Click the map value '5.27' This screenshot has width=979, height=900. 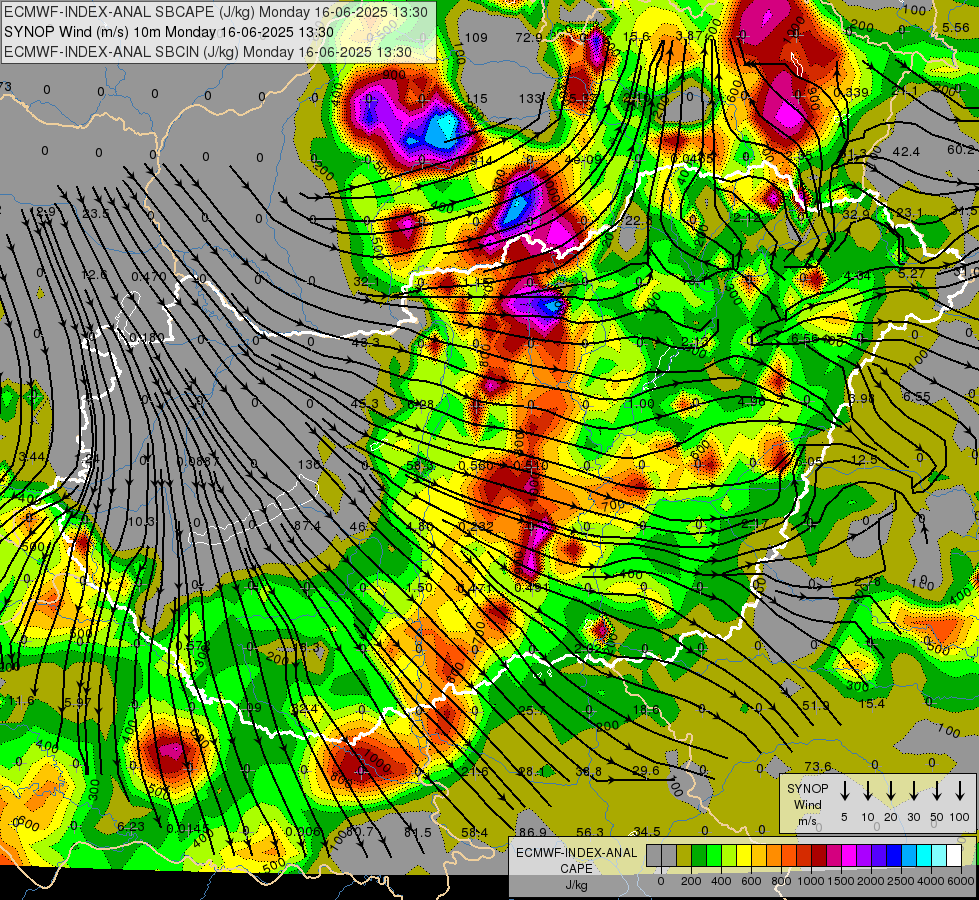[912, 274]
